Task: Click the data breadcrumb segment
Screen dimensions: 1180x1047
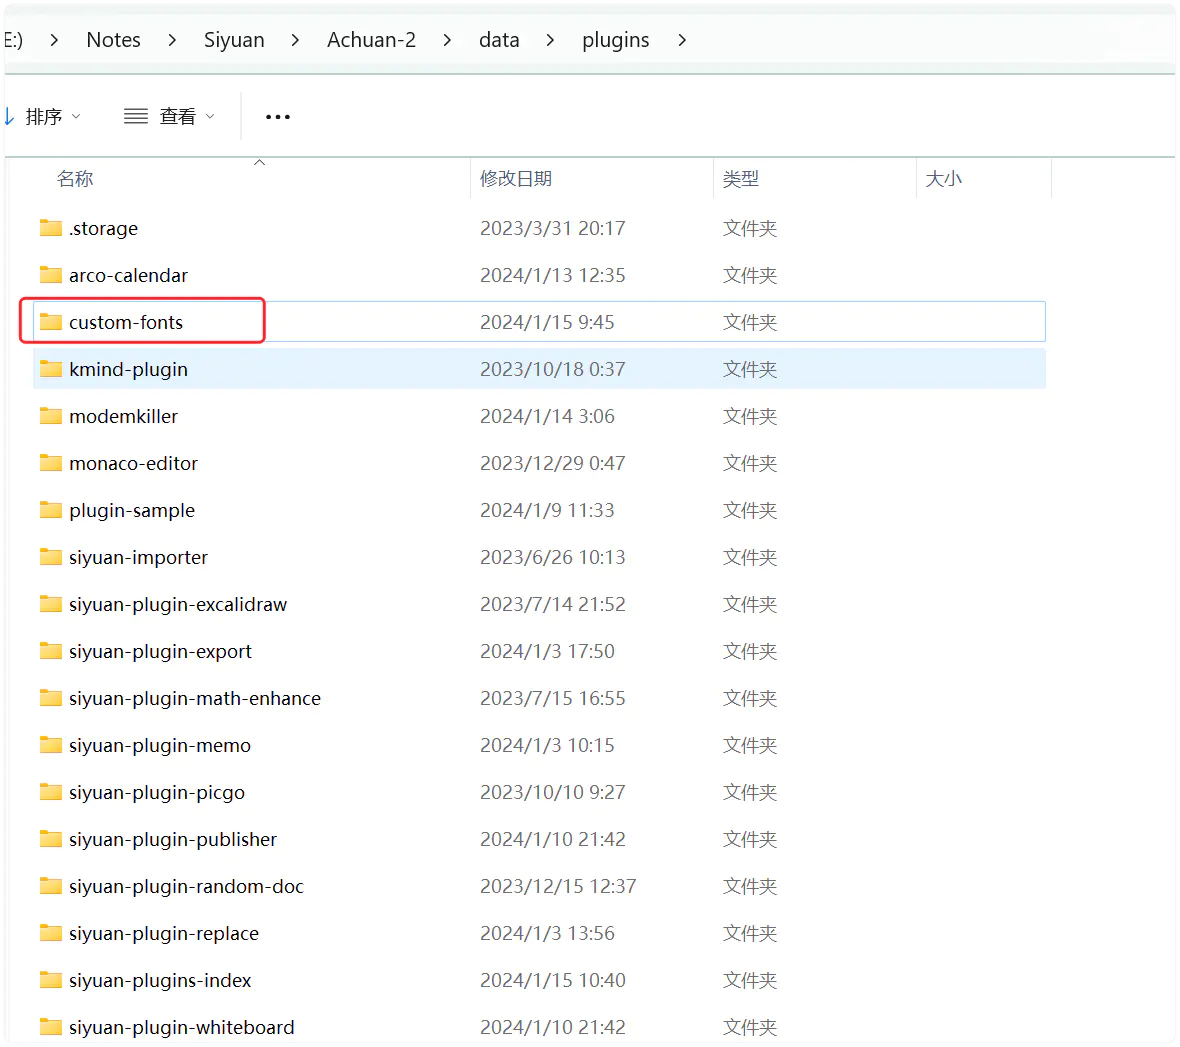Action: [x=499, y=40]
